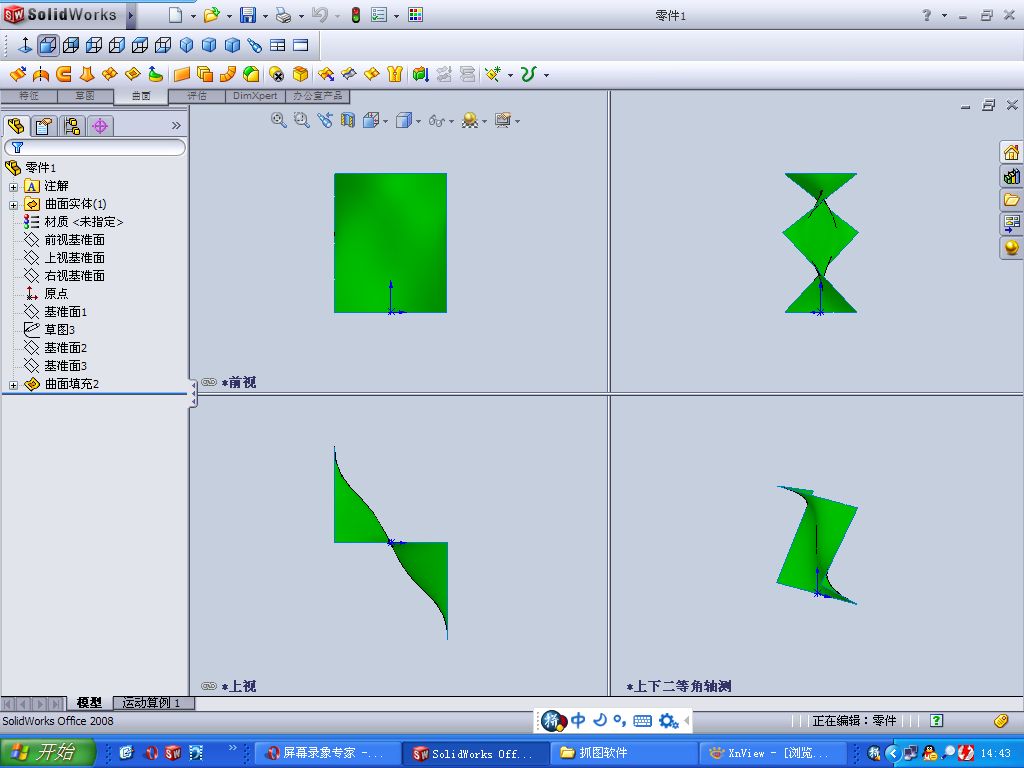Open the Curves tool dropdown arrow
This screenshot has width=1024, height=768.
tap(546, 75)
